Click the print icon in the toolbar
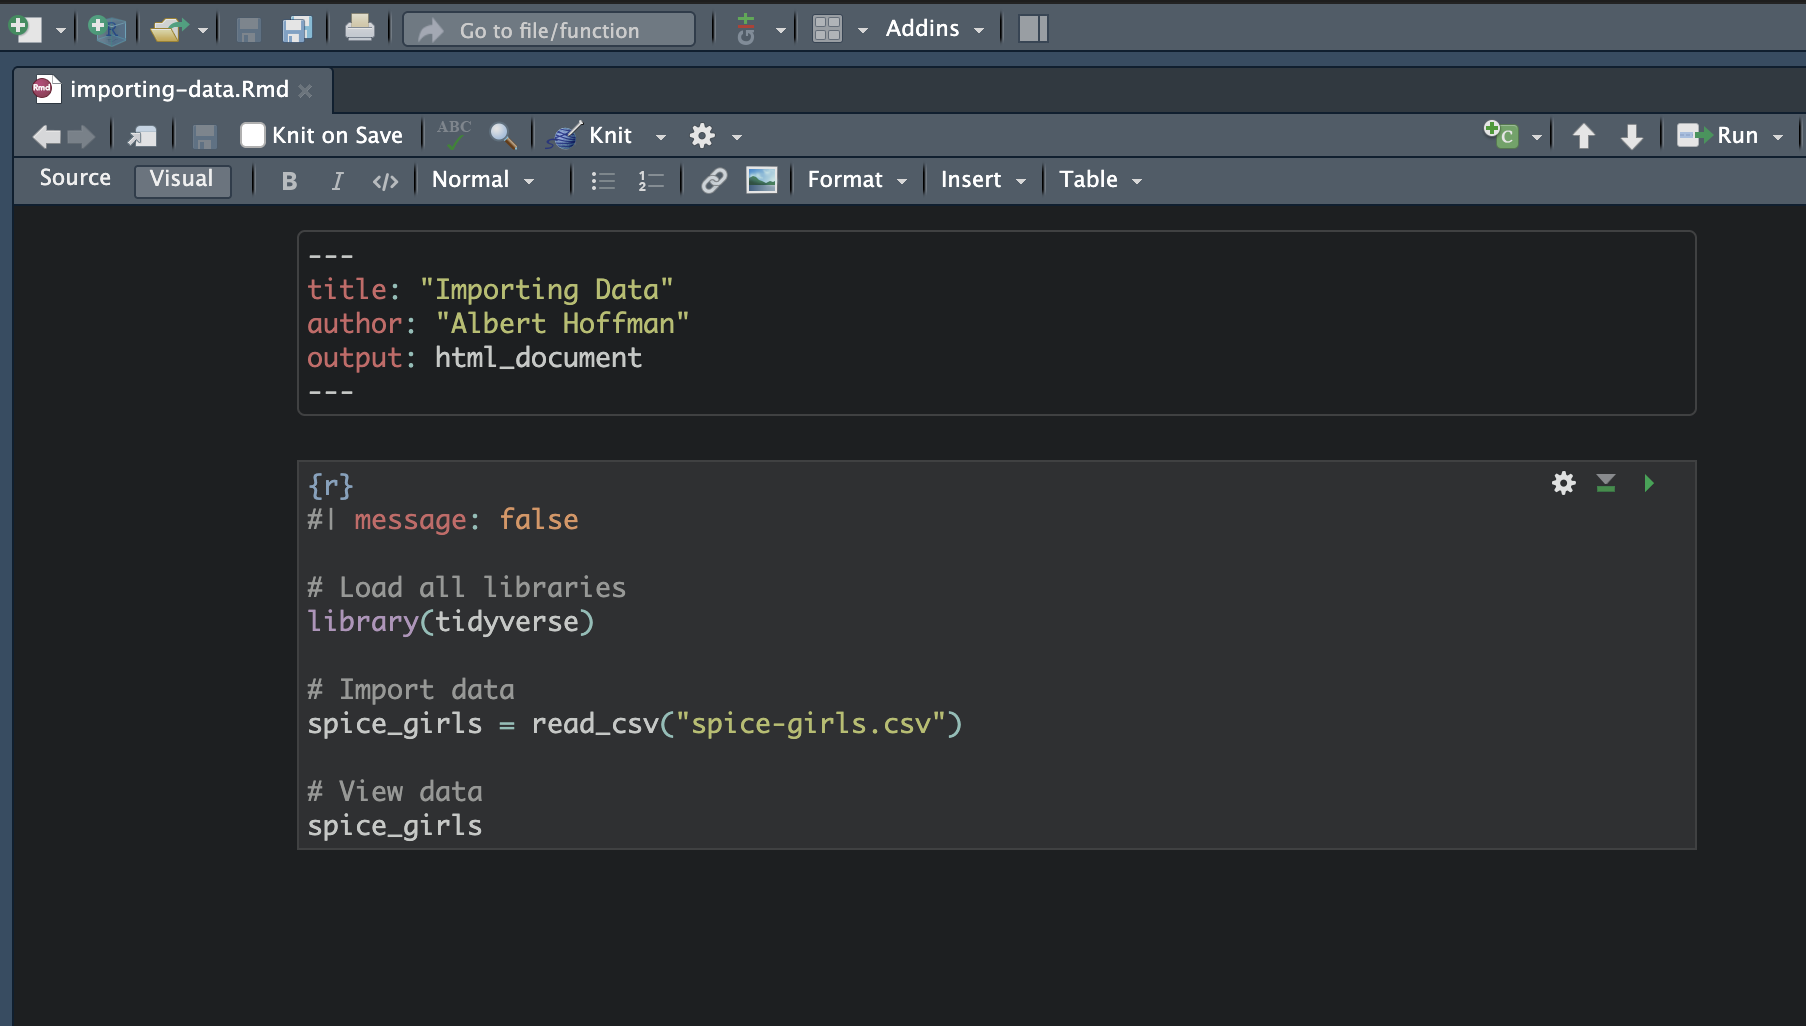The image size is (1806, 1026). 359,29
